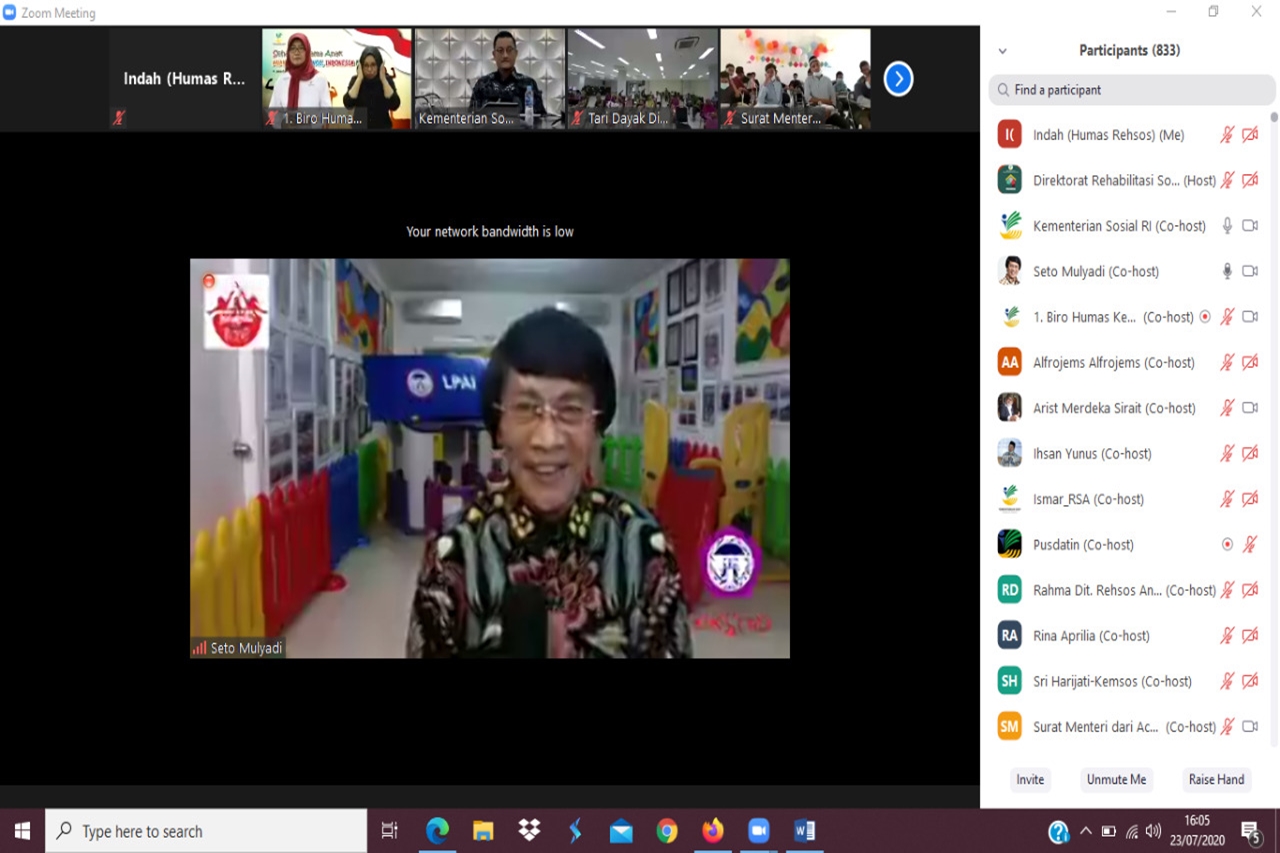Toggle camera of Arist Merdeka Sirait
Viewport: 1280px width, 853px height.
(1250, 408)
